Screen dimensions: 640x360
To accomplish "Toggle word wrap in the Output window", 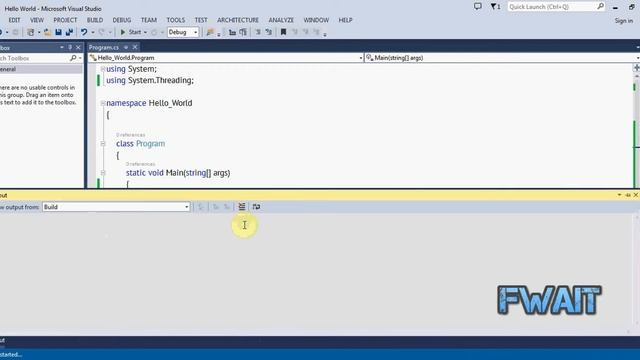I will coord(256,207).
